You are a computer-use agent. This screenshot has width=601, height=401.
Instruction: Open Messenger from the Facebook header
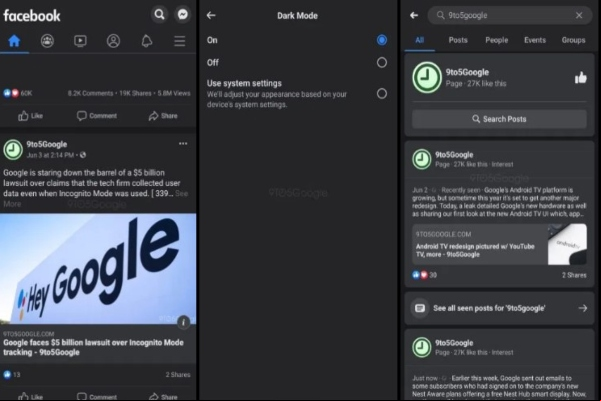(183, 15)
